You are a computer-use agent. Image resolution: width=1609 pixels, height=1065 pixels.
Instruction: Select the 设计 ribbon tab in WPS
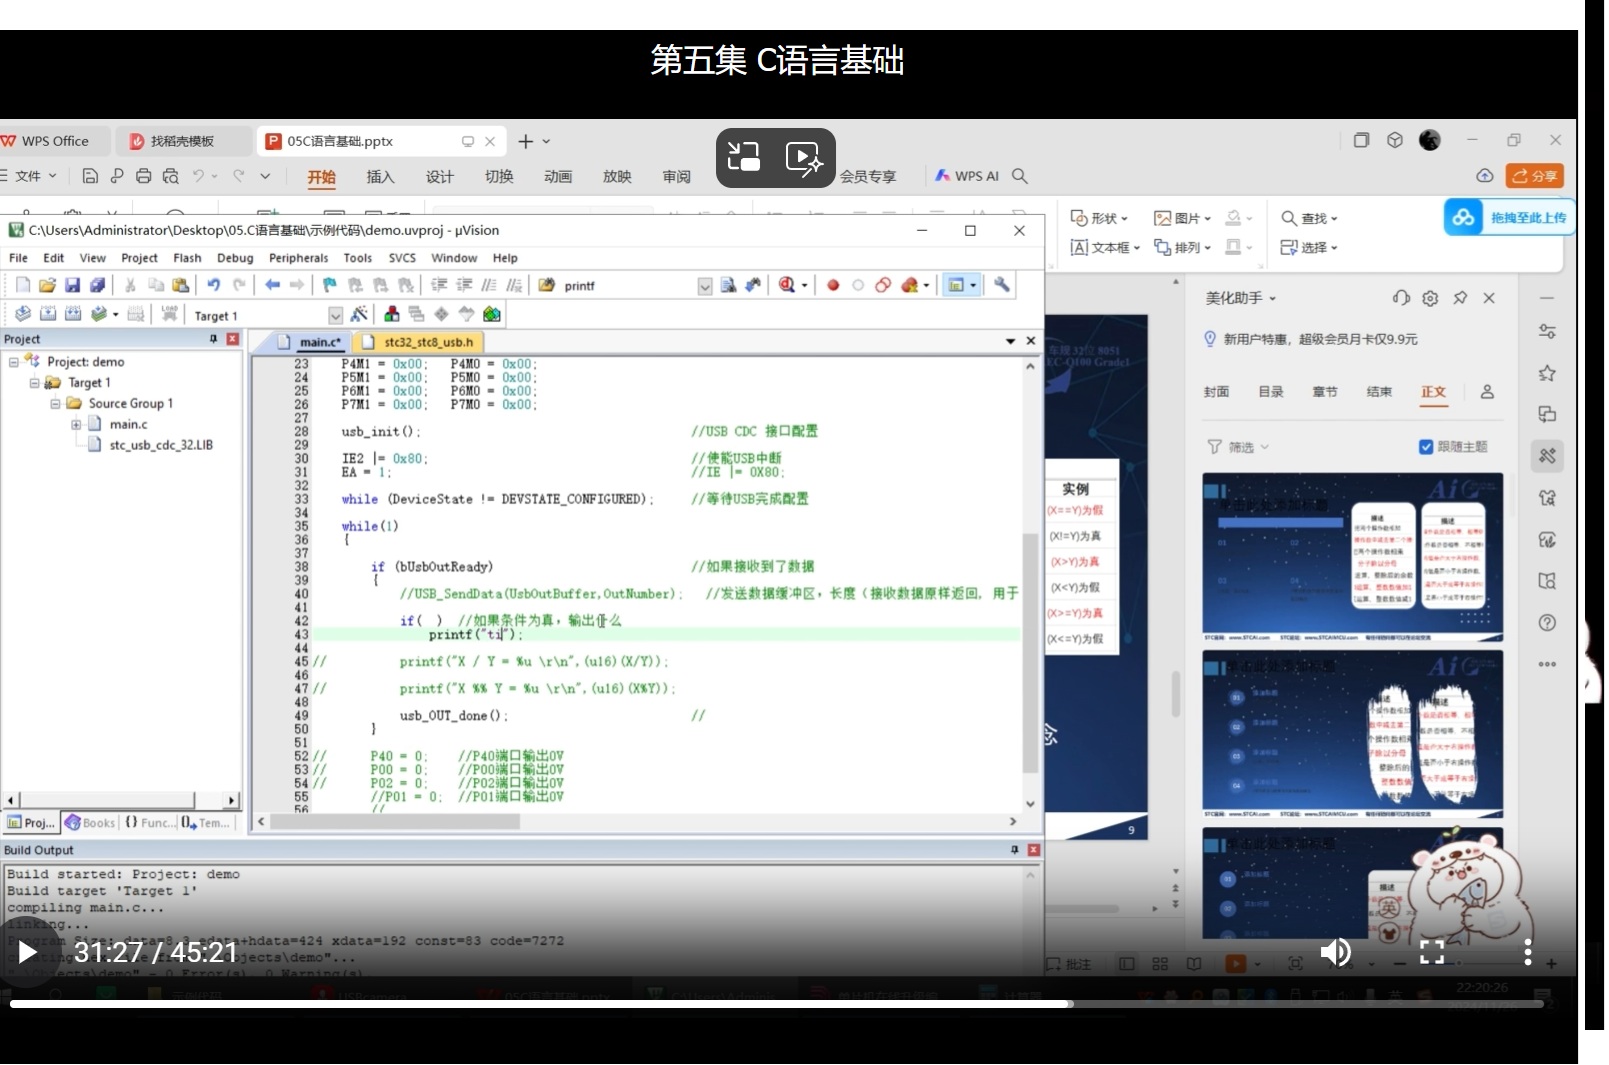pyautogui.click(x=439, y=177)
